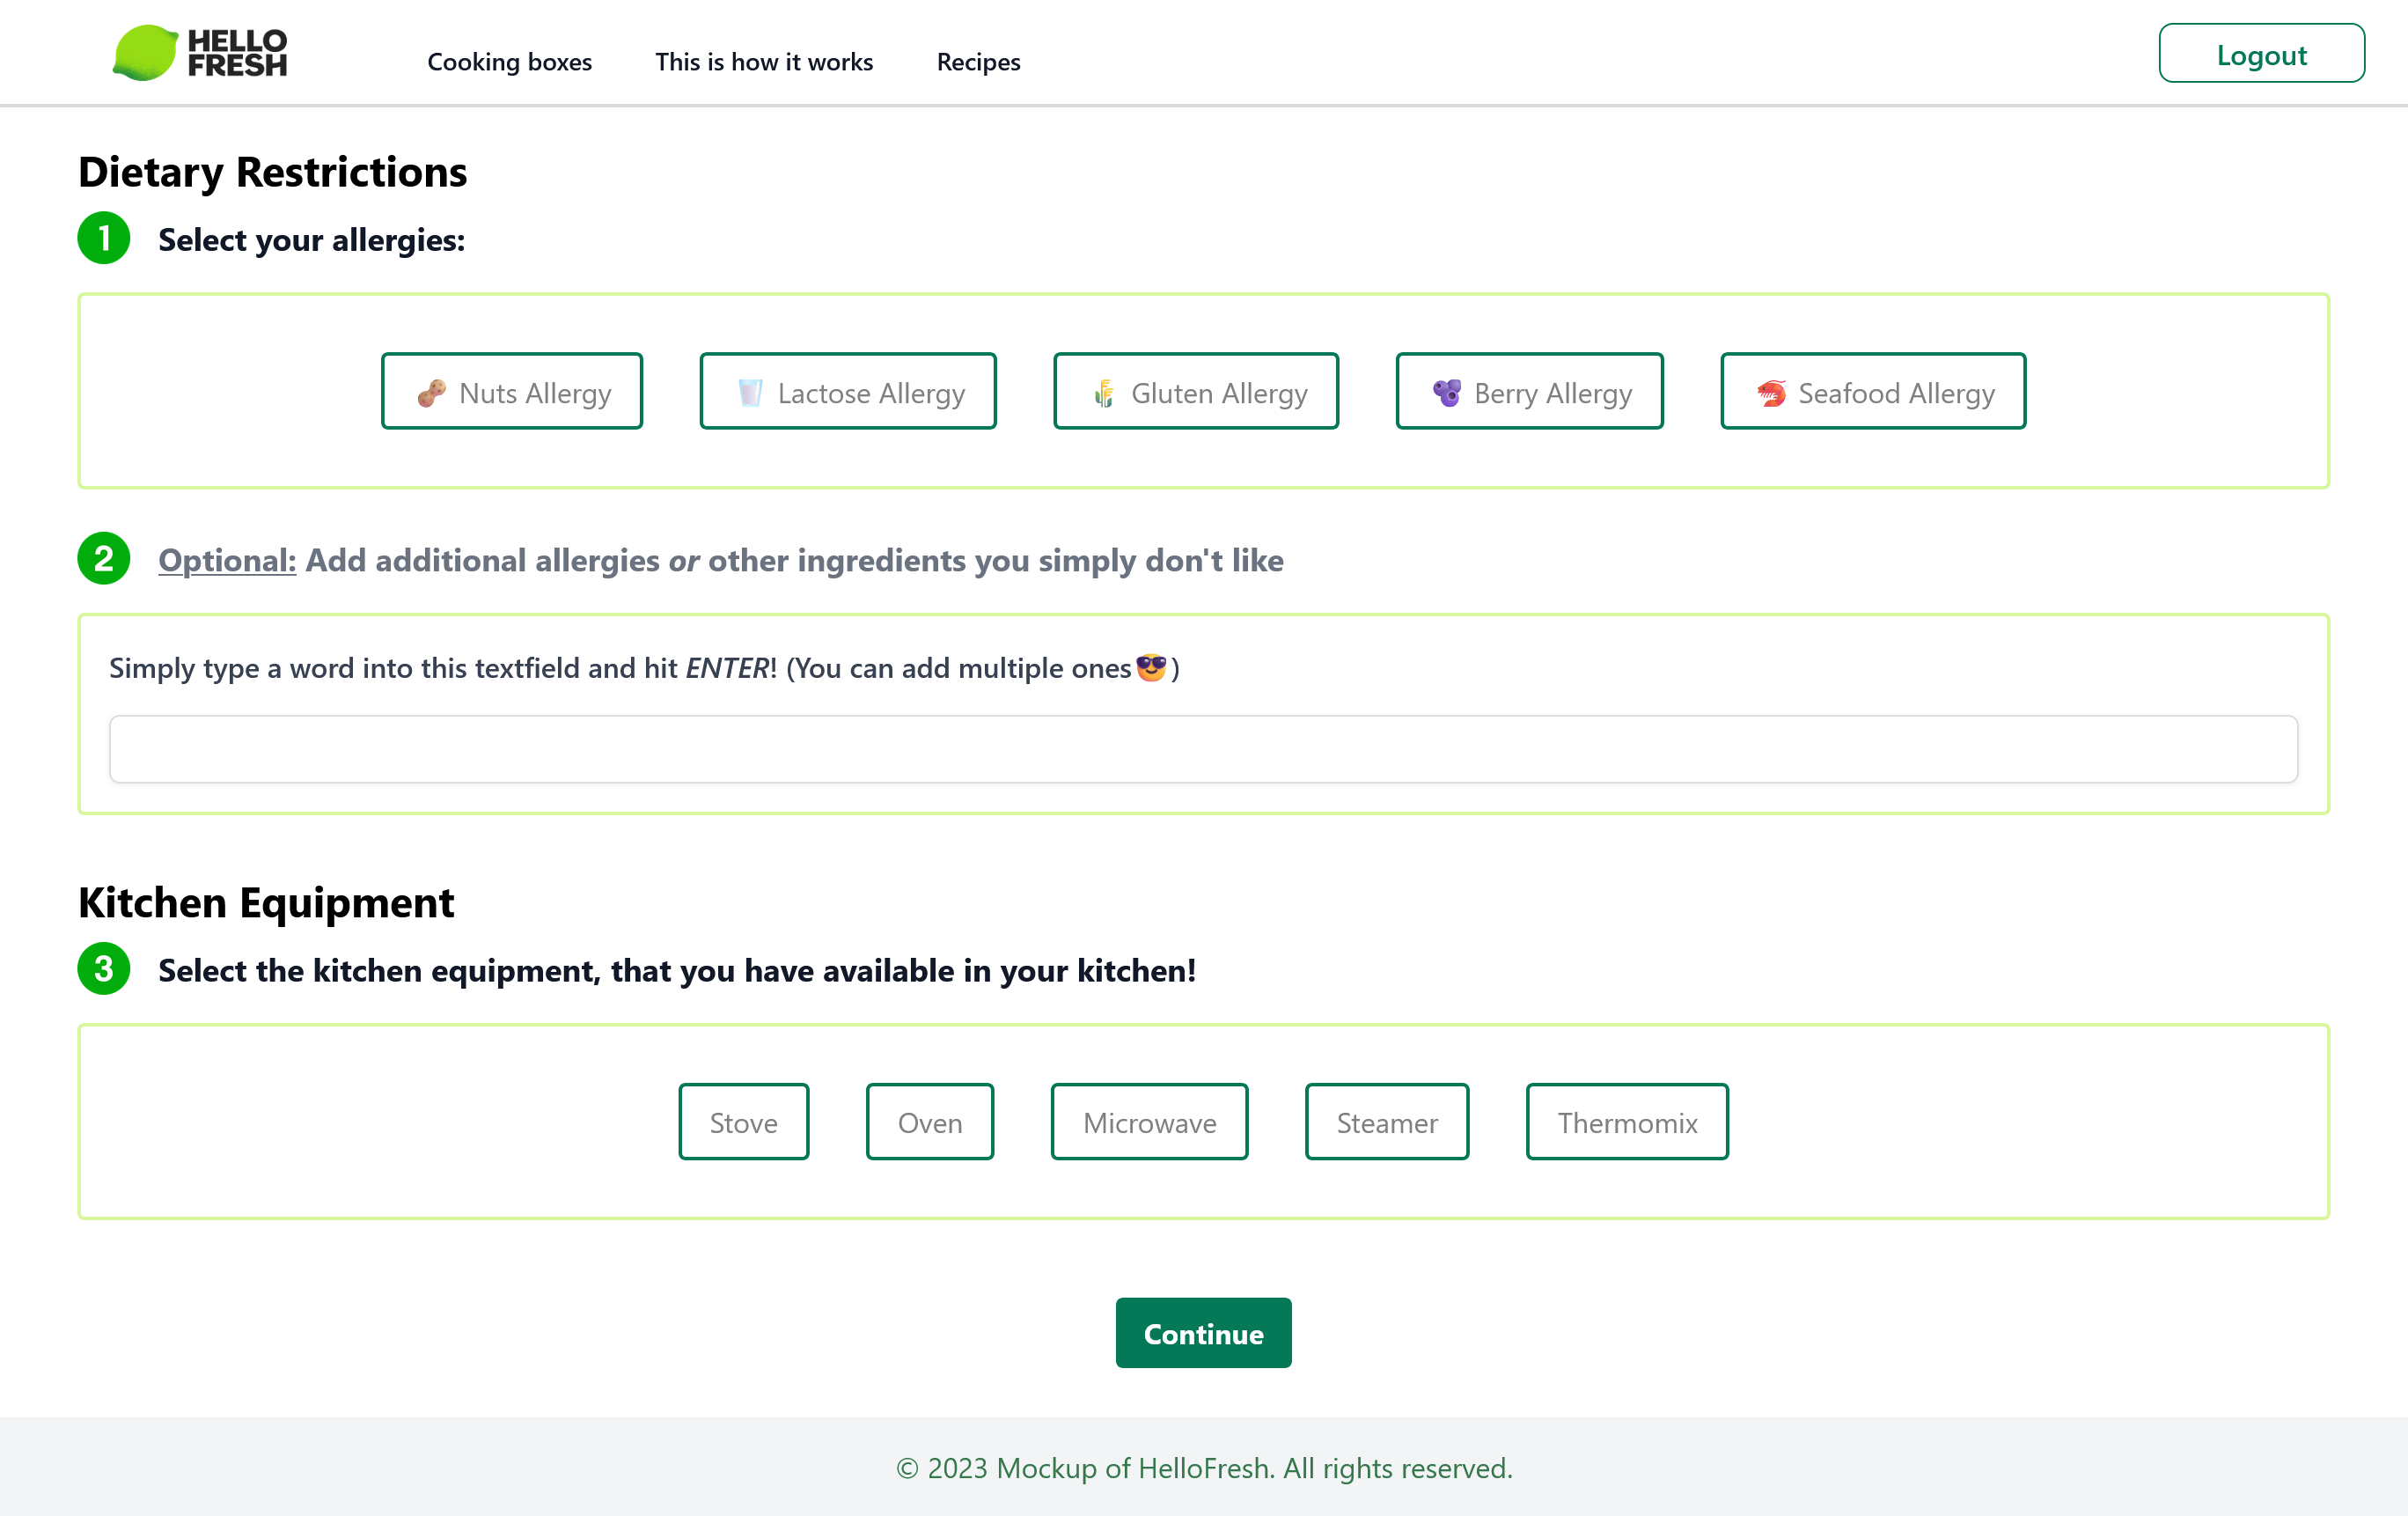
Task: Click the HelloFresh lime logo
Action: tap(146, 53)
